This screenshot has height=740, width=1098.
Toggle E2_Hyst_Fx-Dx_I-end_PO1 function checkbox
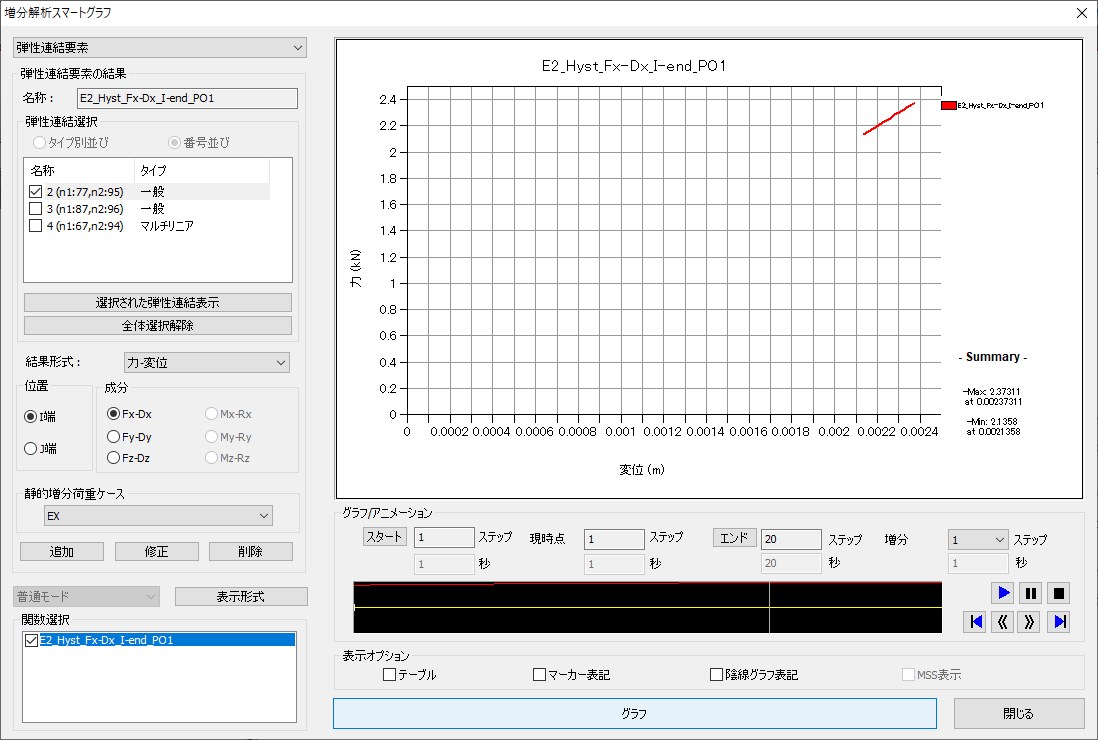(x=31, y=640)
